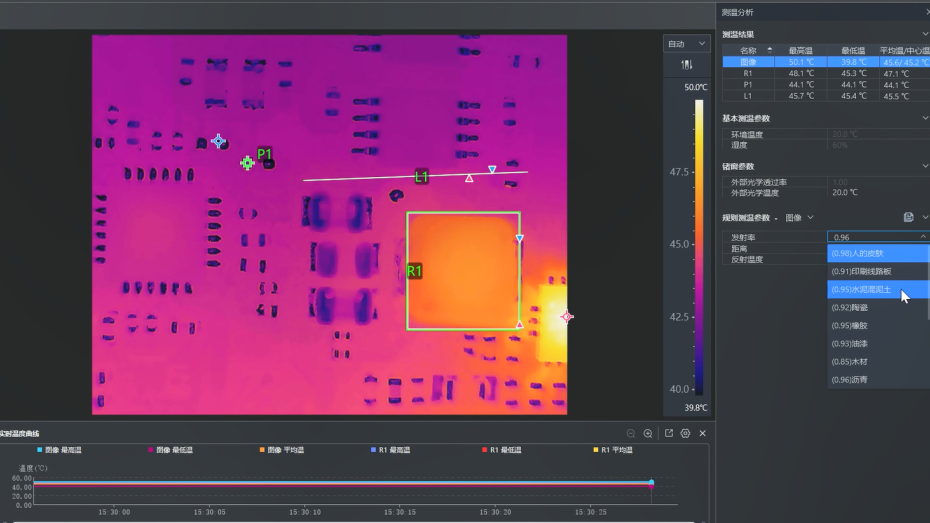Screen dimensions: 930x523
Task: Select the R1 rectangle label
Action: [414, 271]
